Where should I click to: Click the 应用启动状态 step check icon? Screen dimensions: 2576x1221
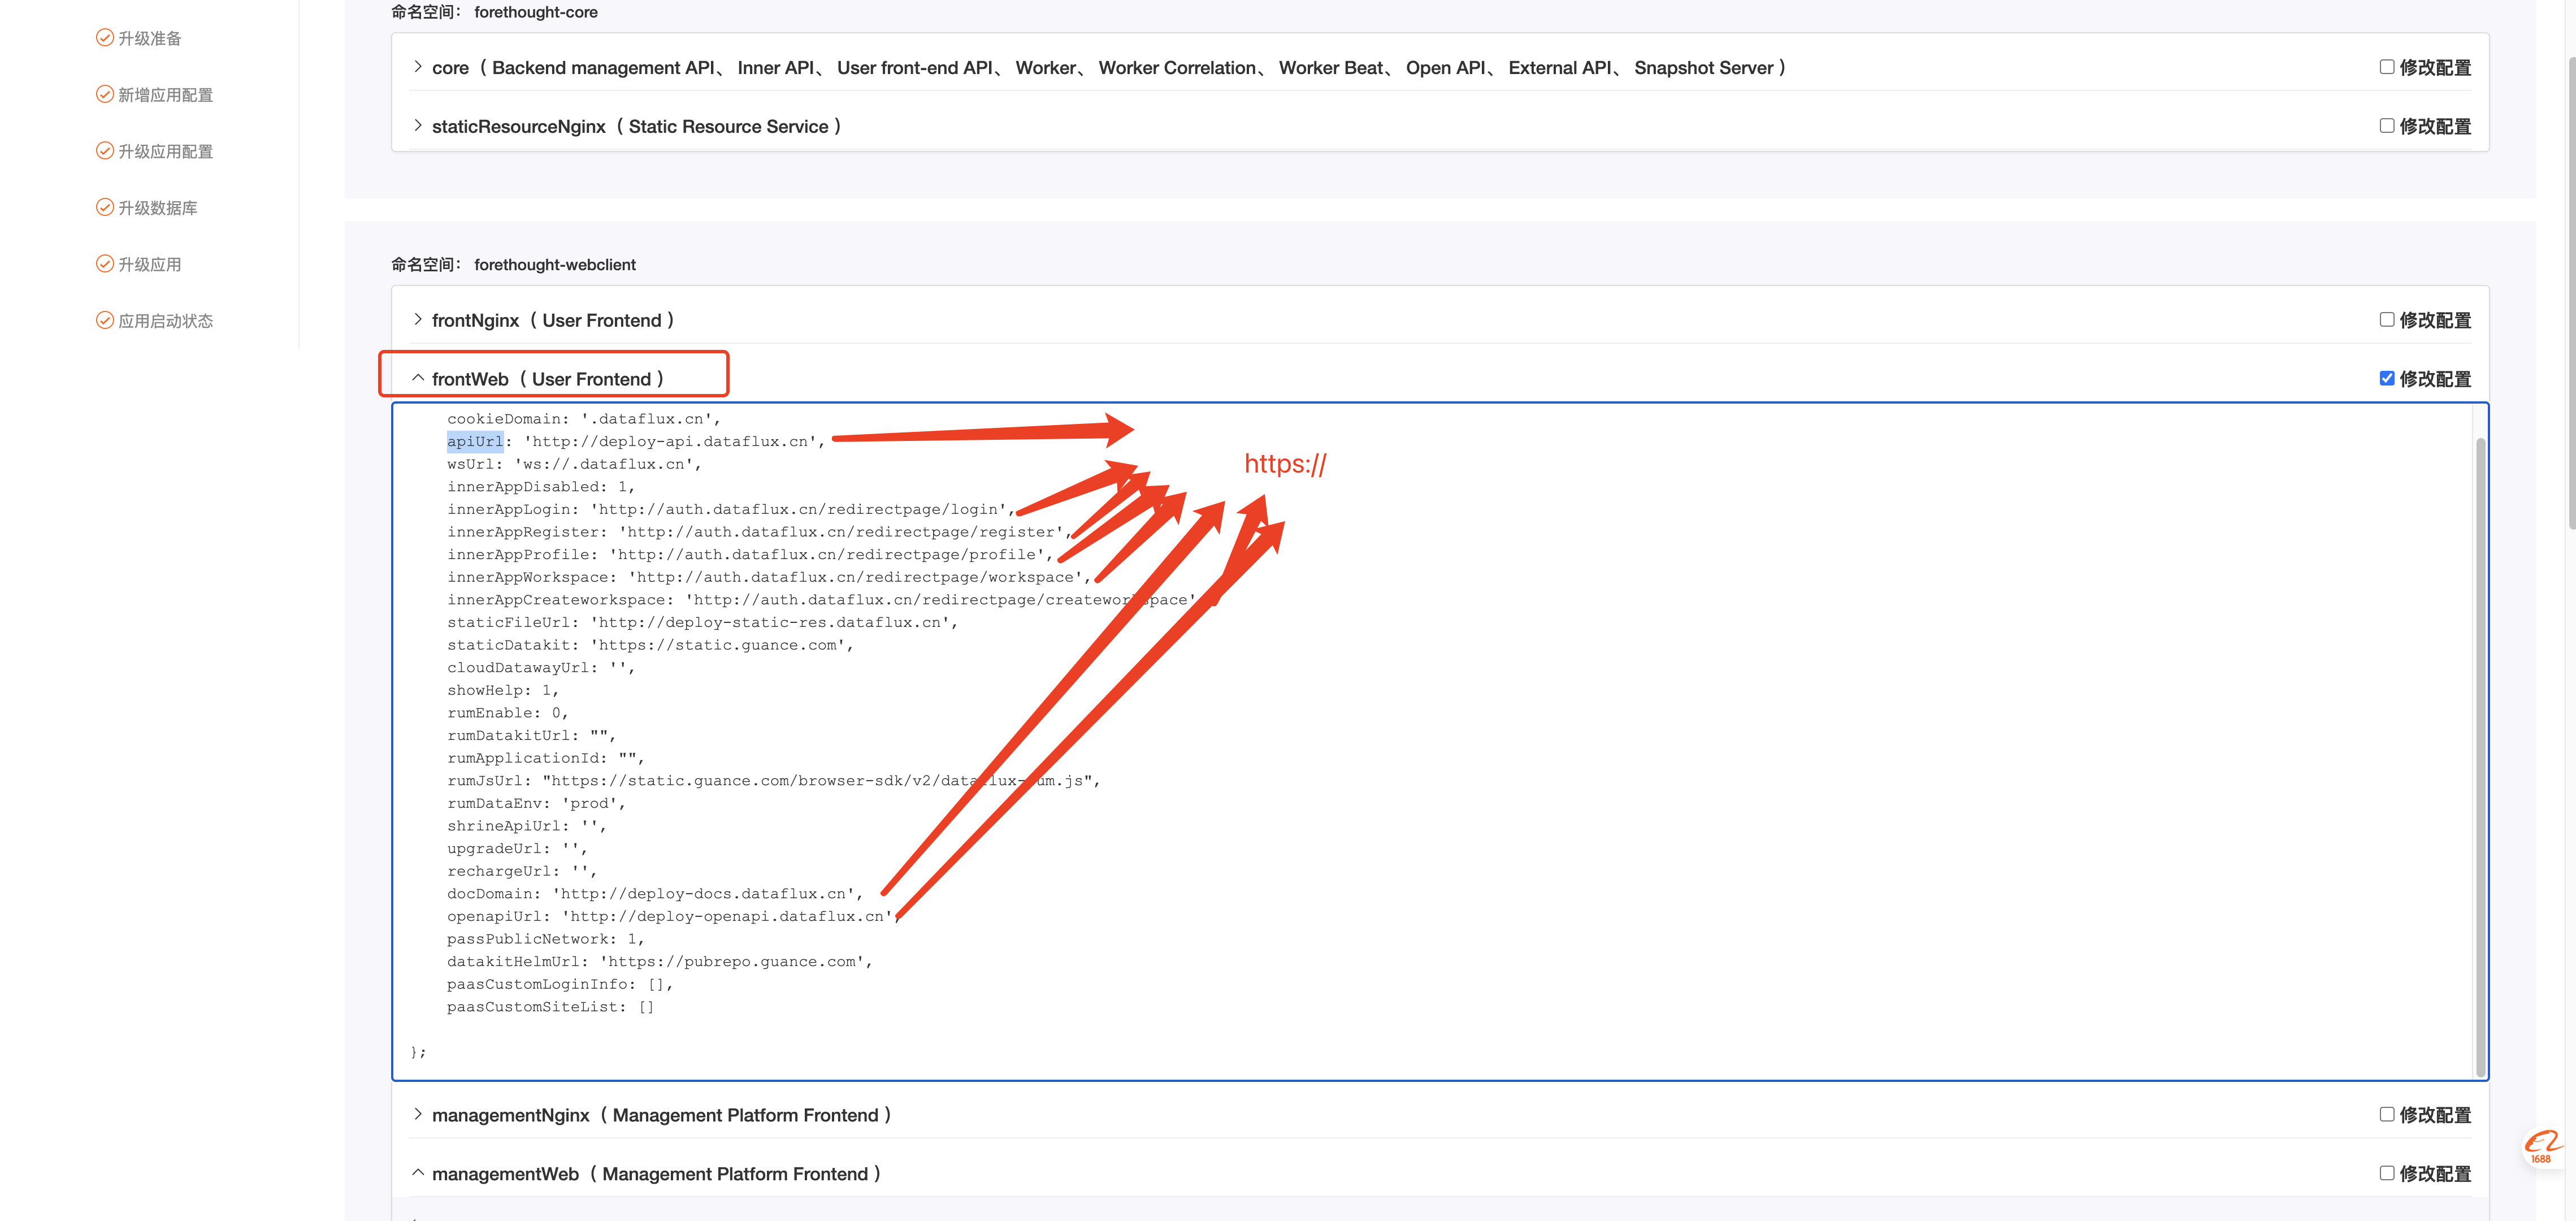tap(104, 320)
